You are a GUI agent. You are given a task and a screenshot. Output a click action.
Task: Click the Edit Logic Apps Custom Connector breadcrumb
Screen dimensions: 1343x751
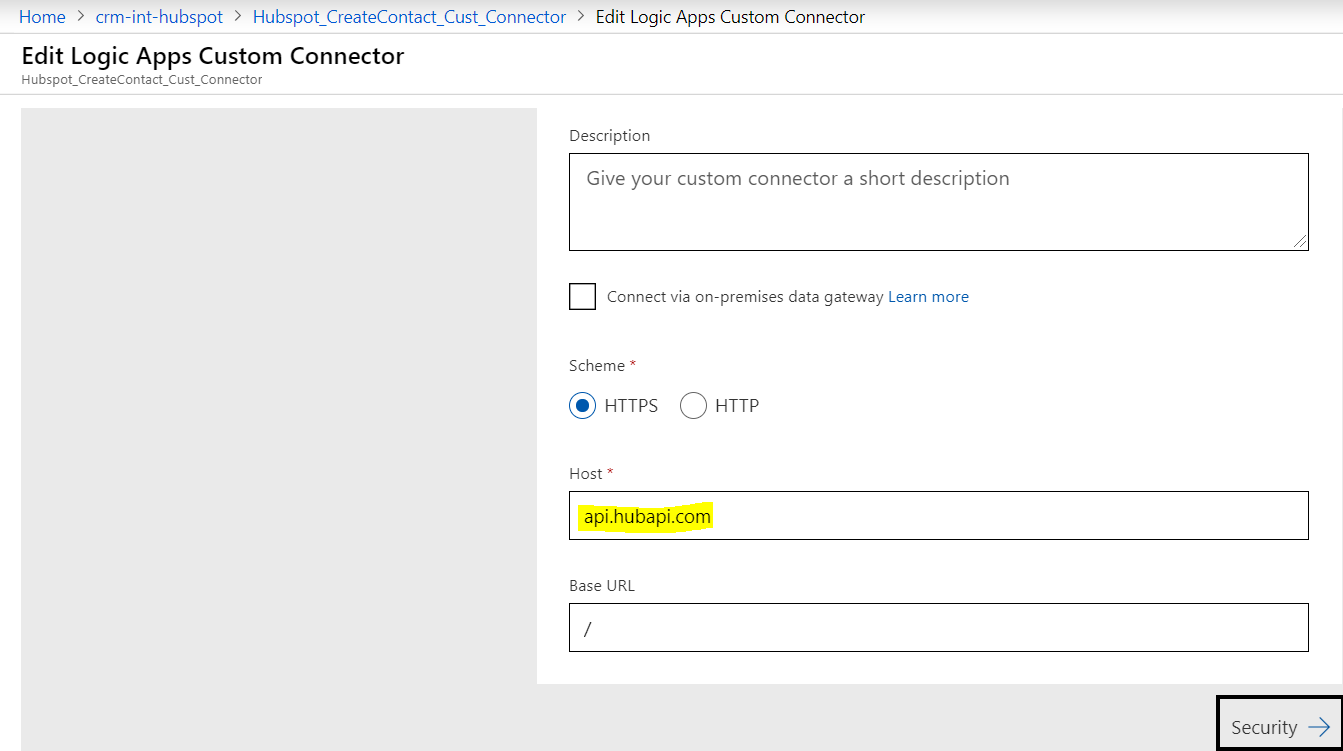[x=730, y=16]
